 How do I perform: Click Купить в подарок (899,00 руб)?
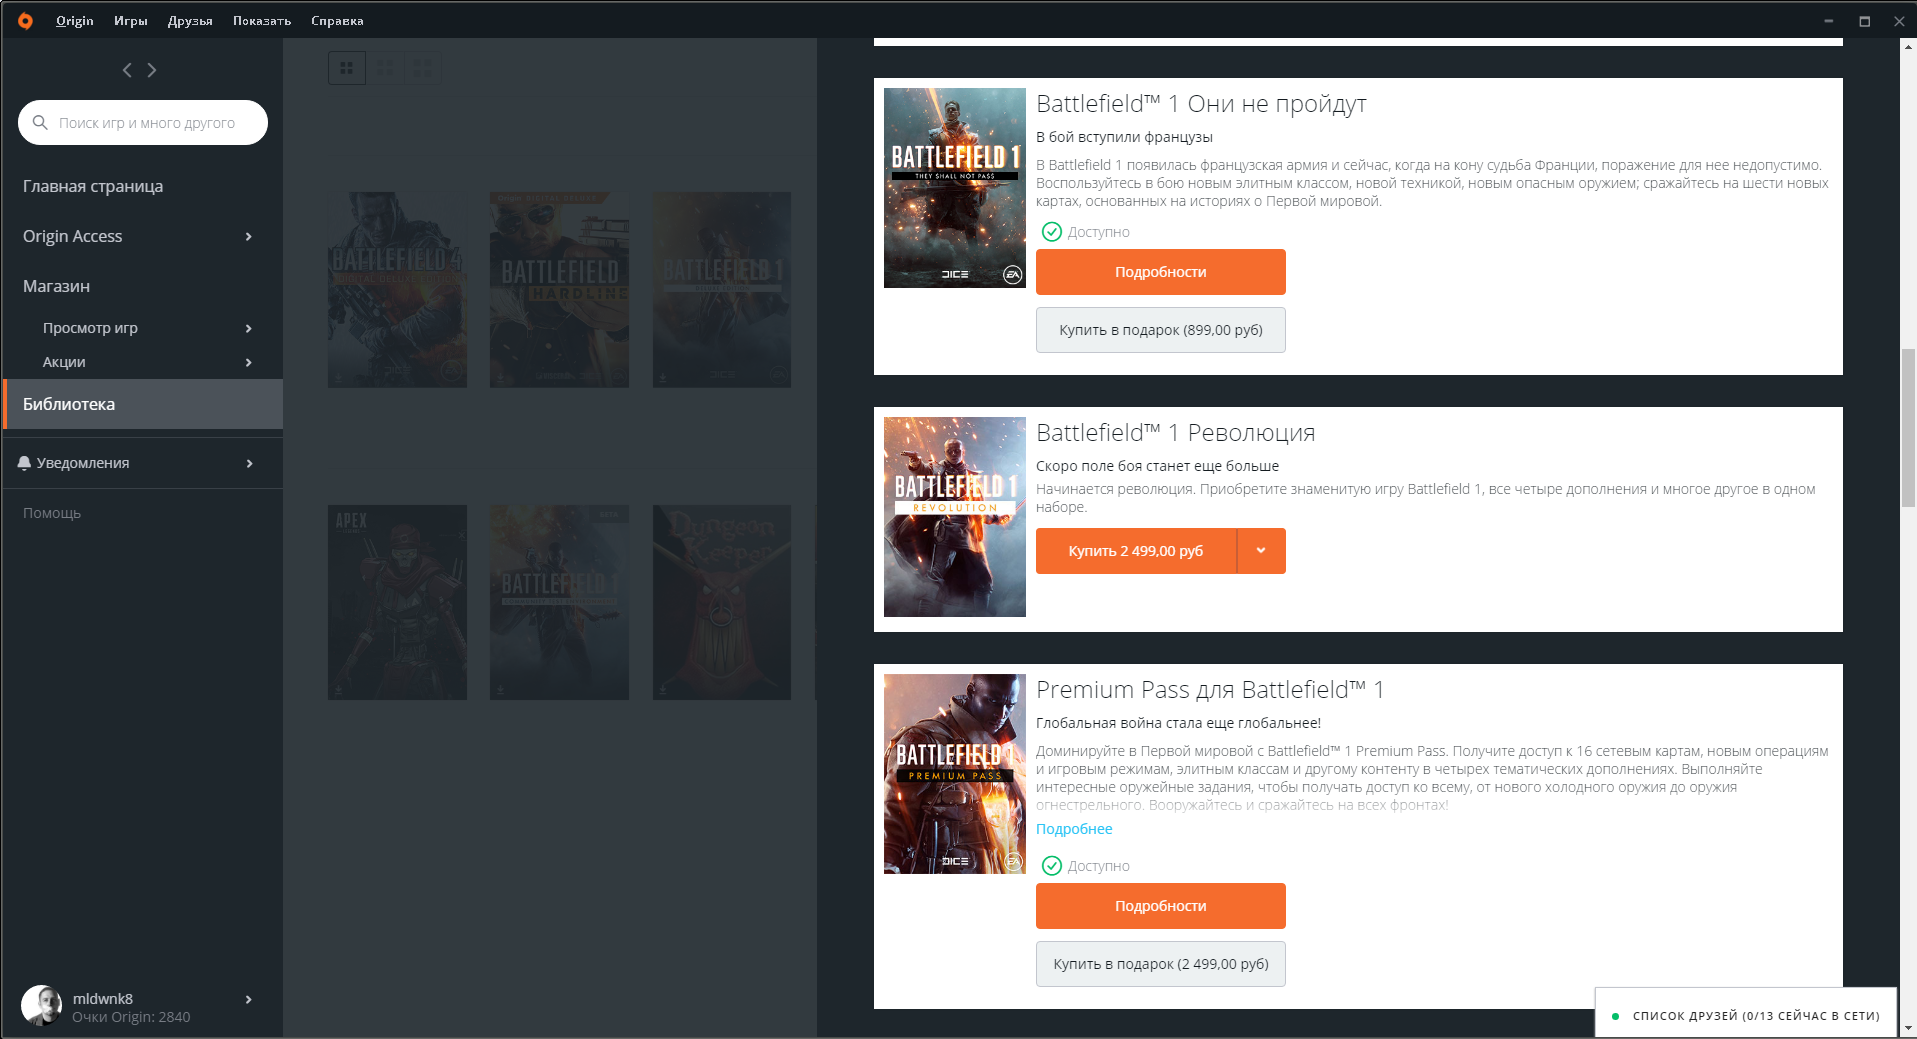[x=1161, y=330]
